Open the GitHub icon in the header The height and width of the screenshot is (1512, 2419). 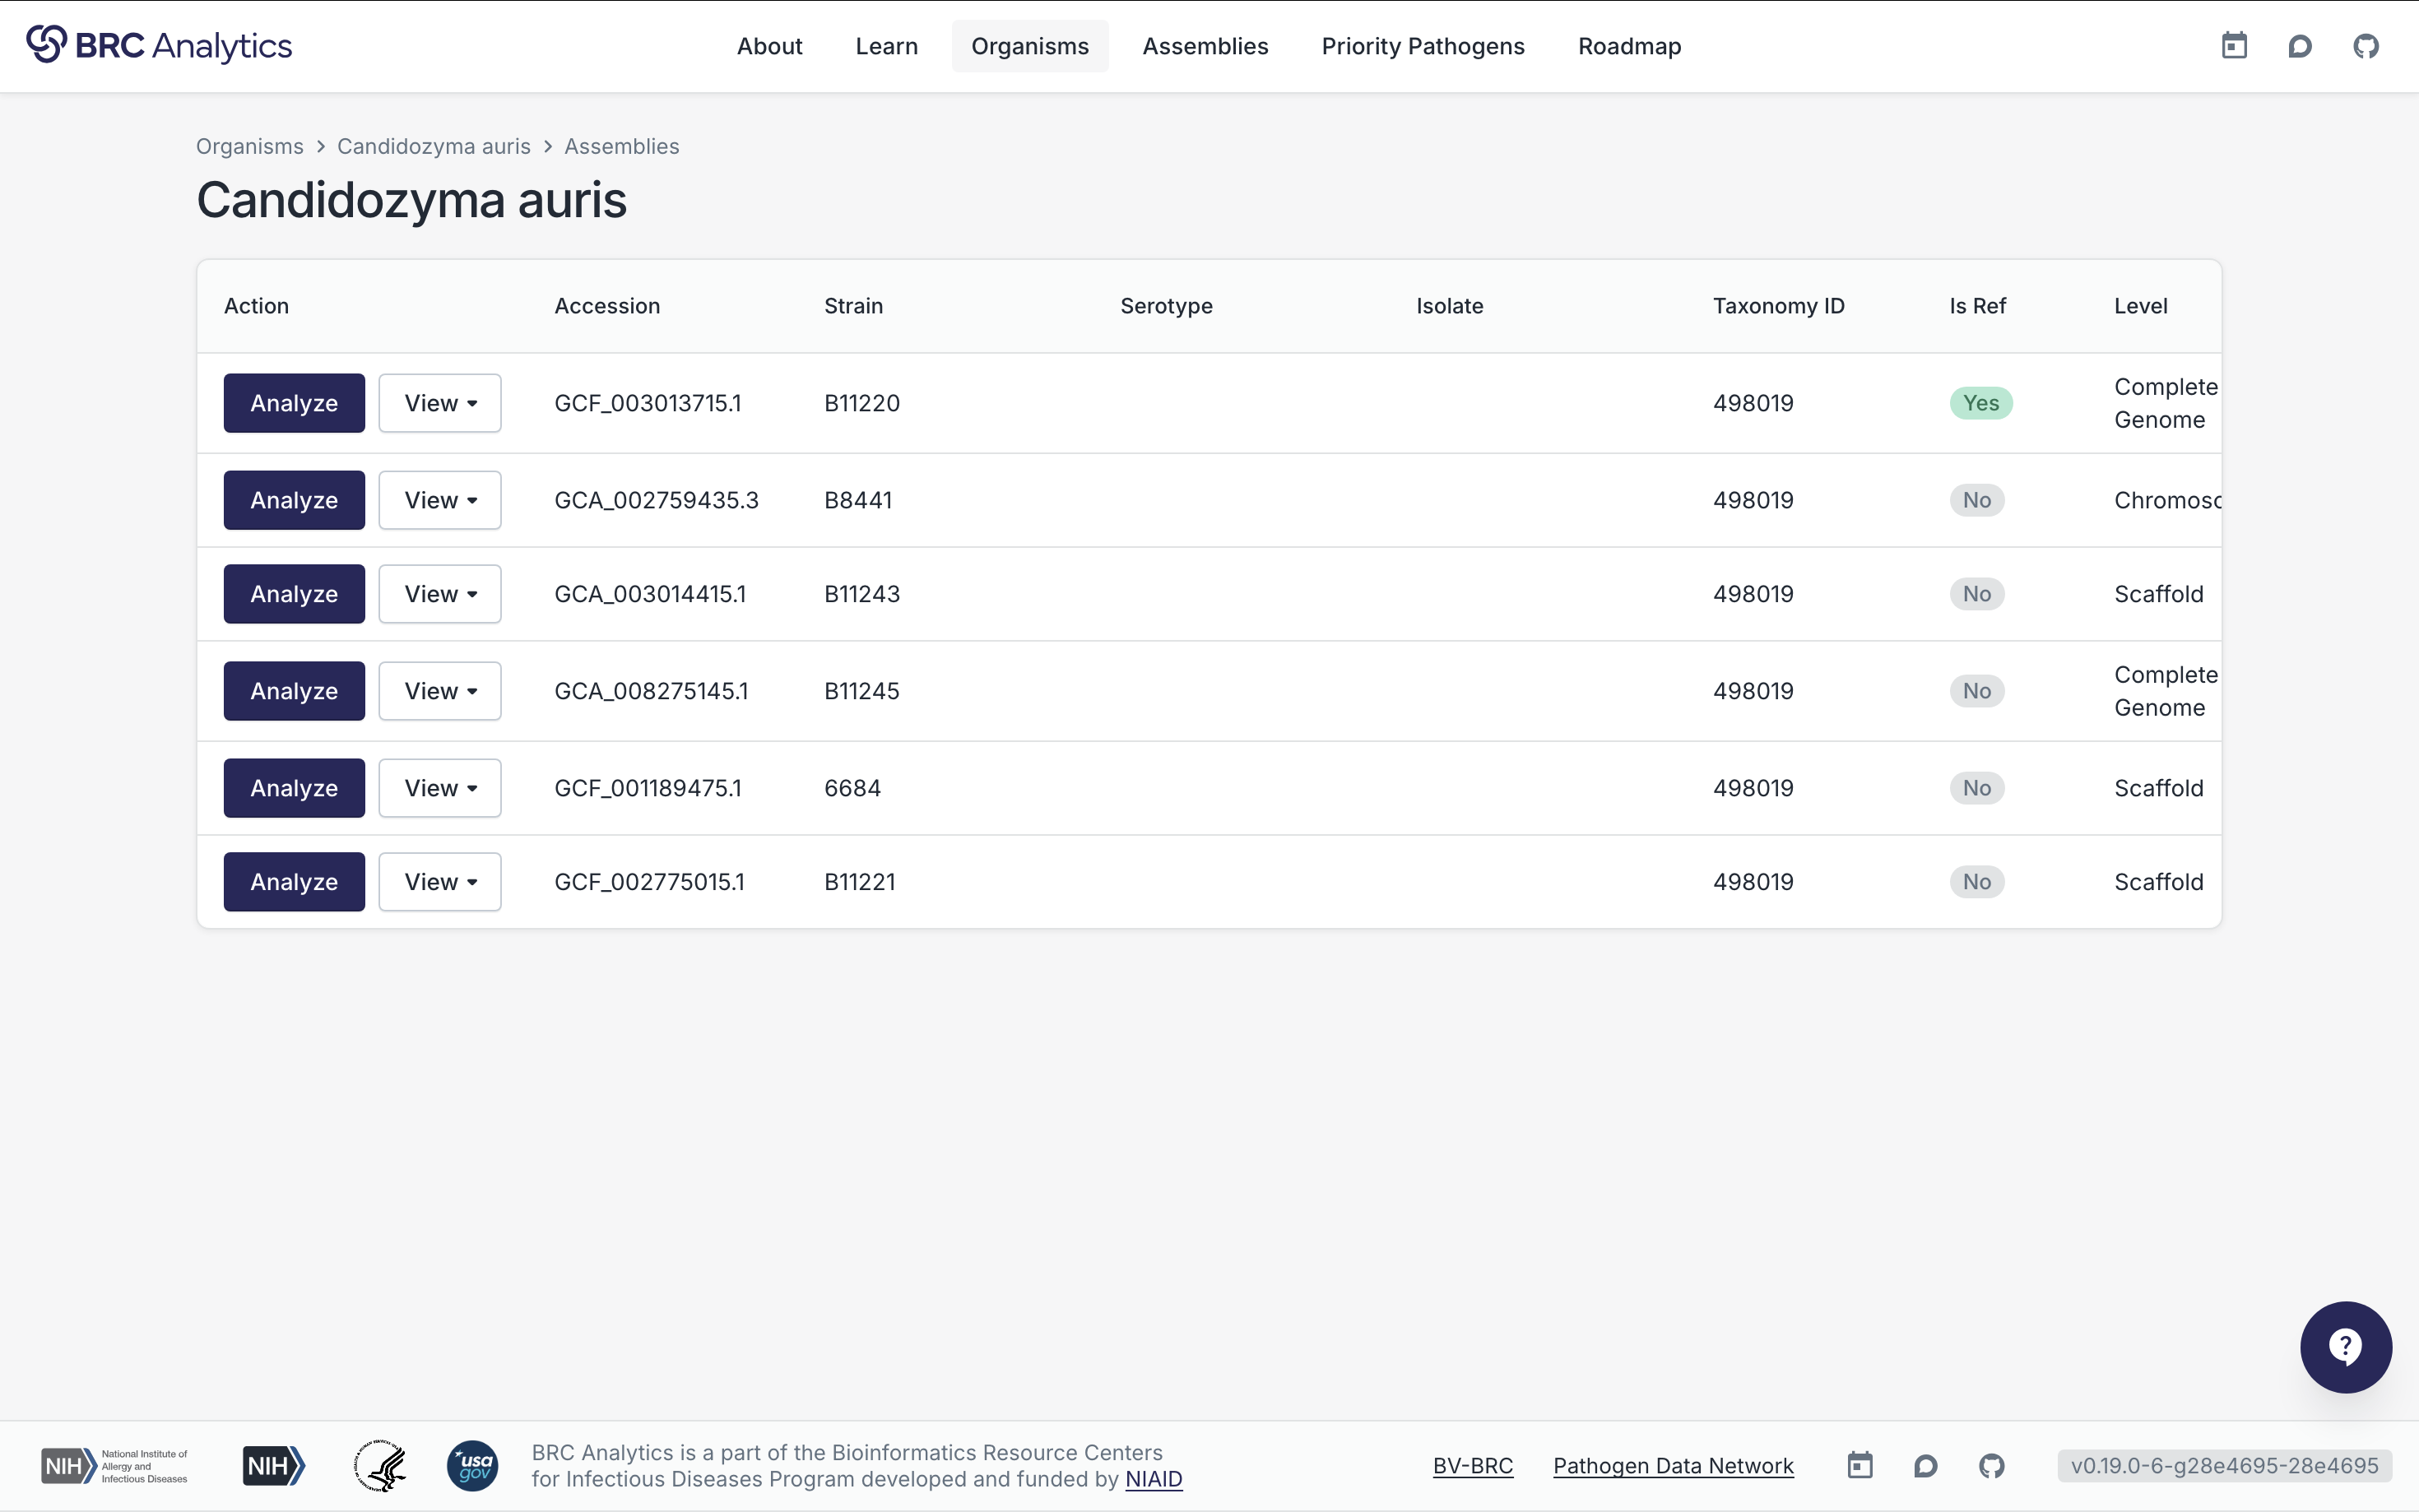(2365, 46)
